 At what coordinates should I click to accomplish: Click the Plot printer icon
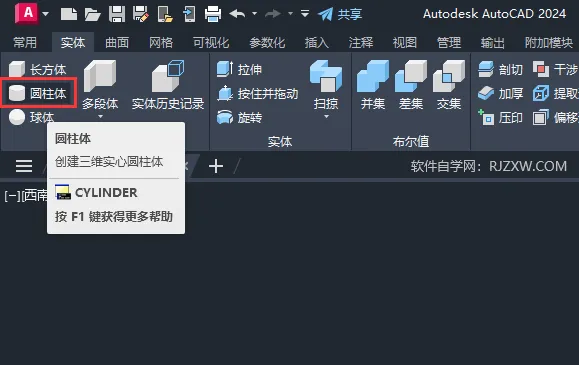[x=213, y=14]
